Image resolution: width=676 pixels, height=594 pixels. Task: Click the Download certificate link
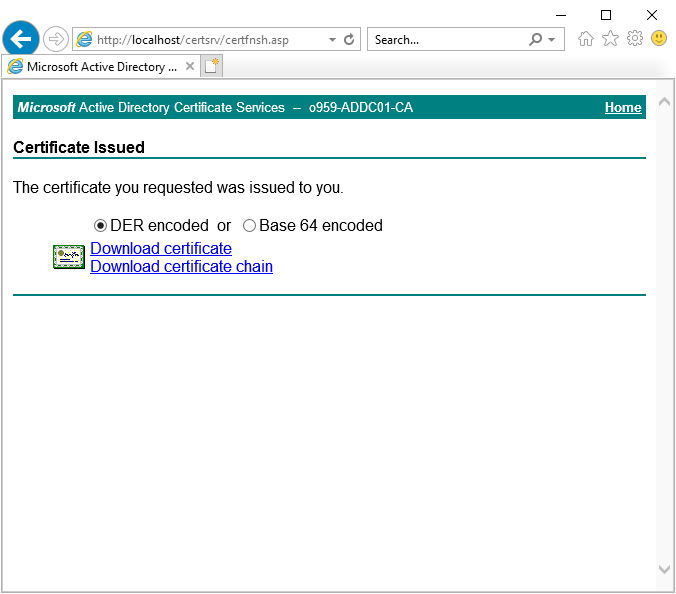(161, 248)
